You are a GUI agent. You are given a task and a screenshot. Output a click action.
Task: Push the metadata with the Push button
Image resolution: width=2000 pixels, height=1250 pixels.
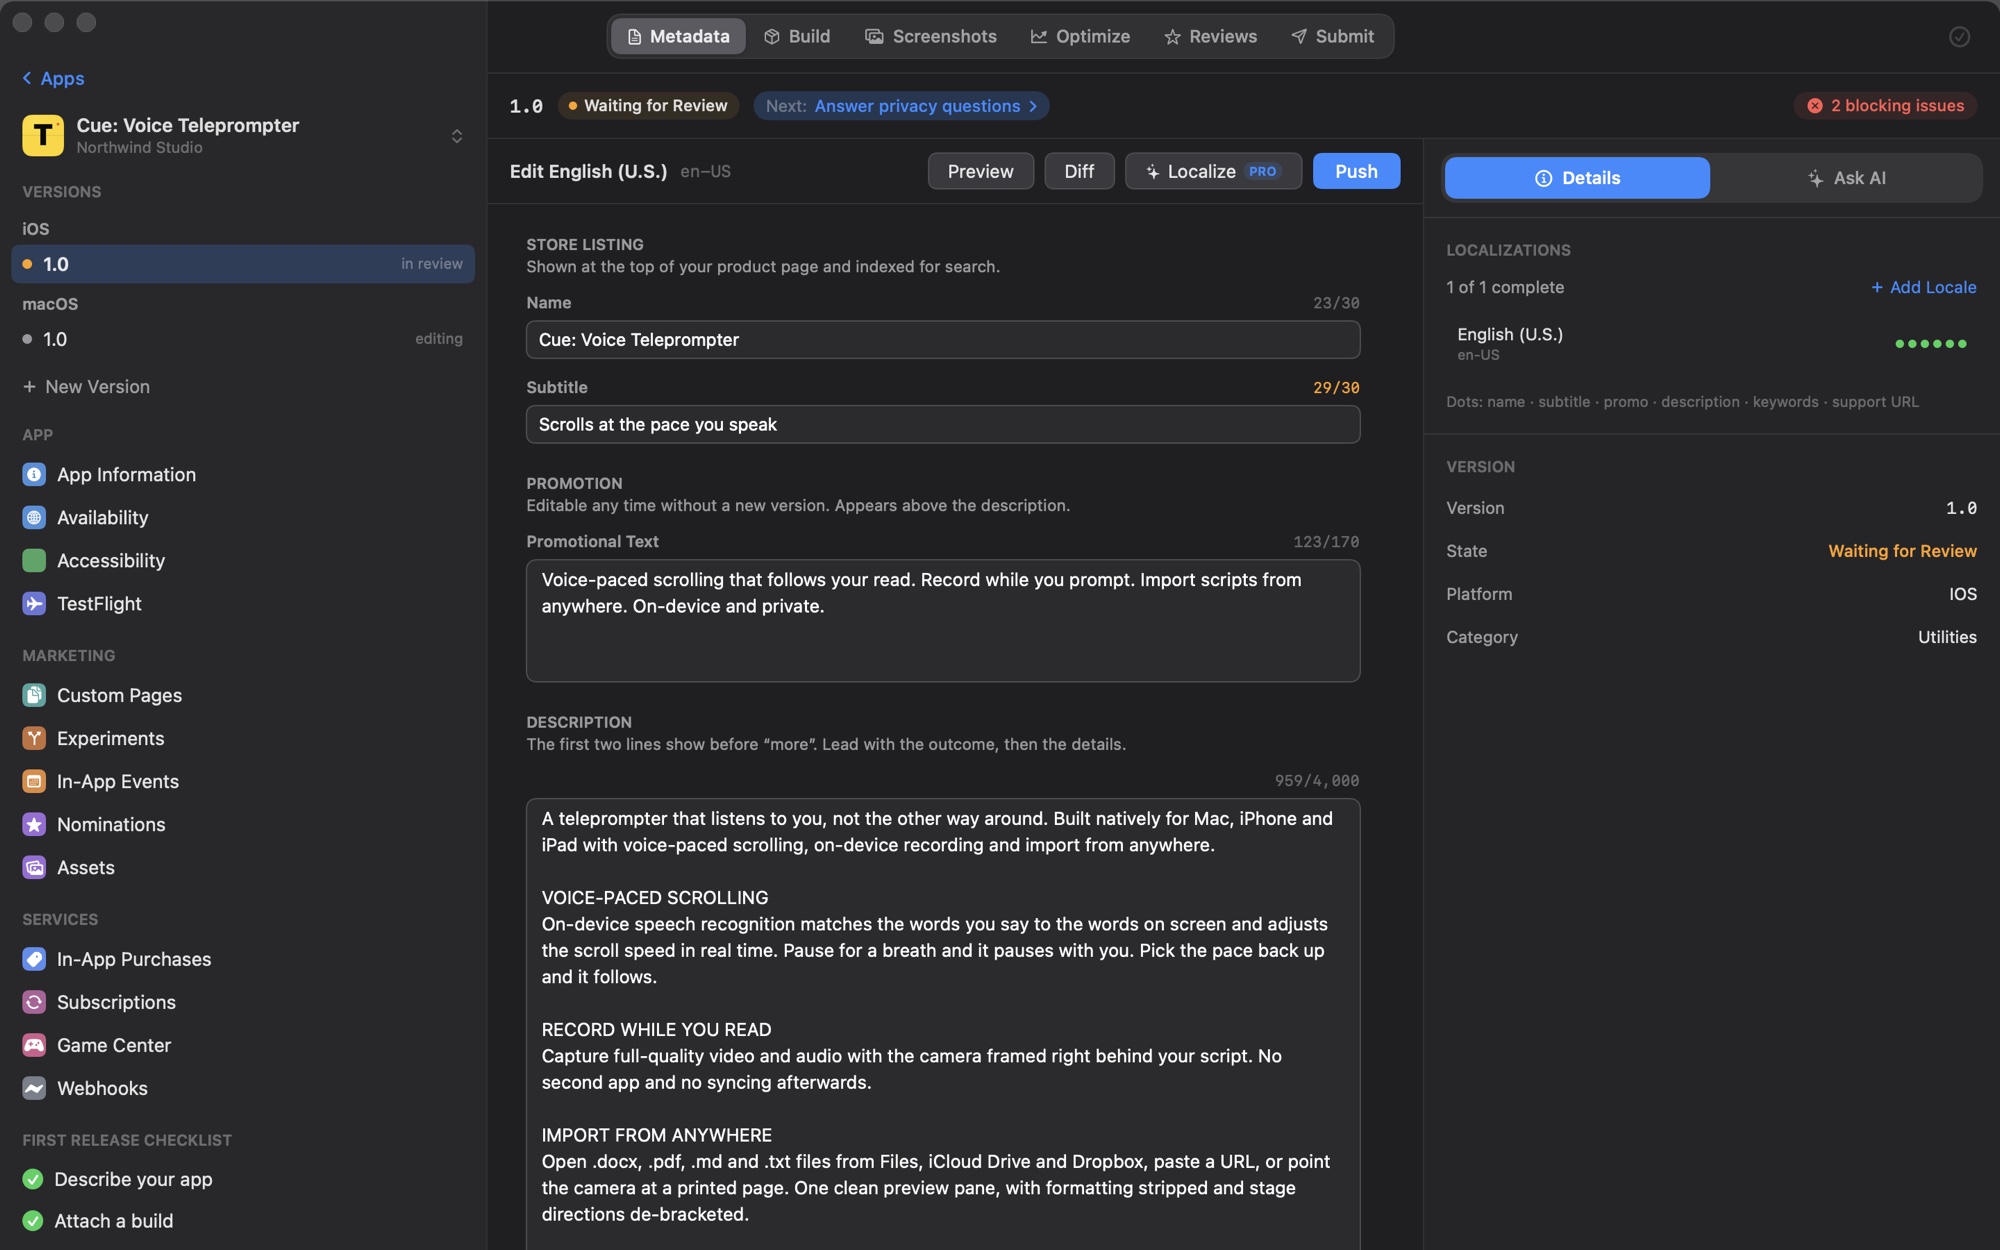1356,171
